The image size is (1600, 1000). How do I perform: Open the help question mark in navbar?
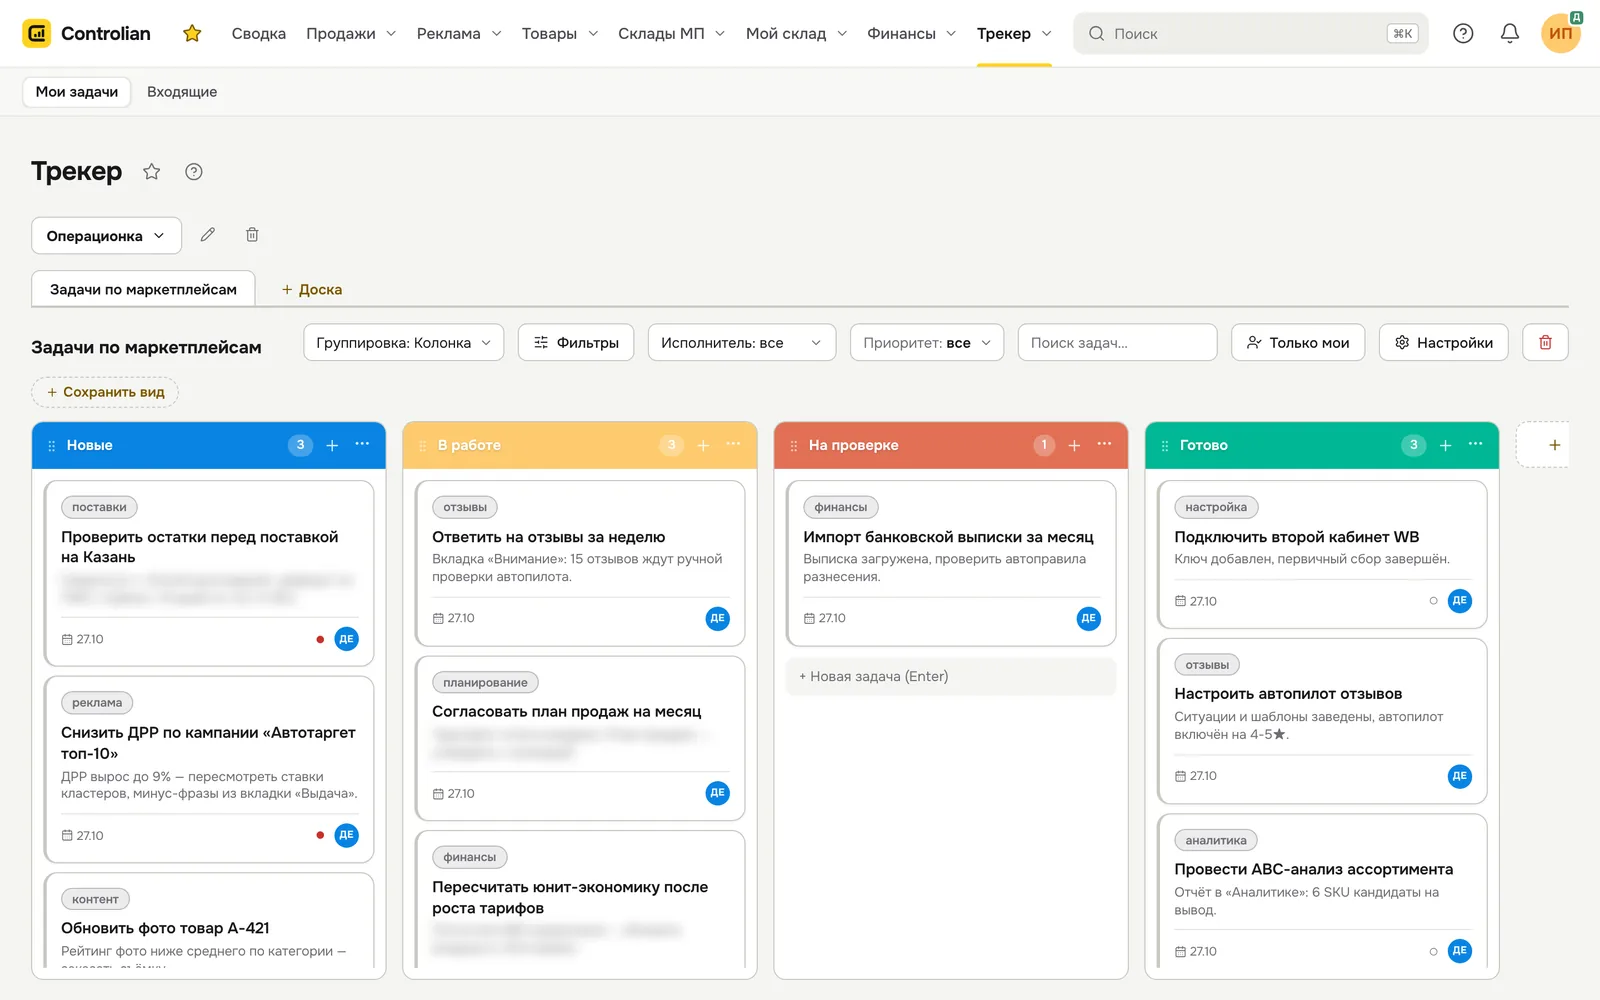(1463, 33)
